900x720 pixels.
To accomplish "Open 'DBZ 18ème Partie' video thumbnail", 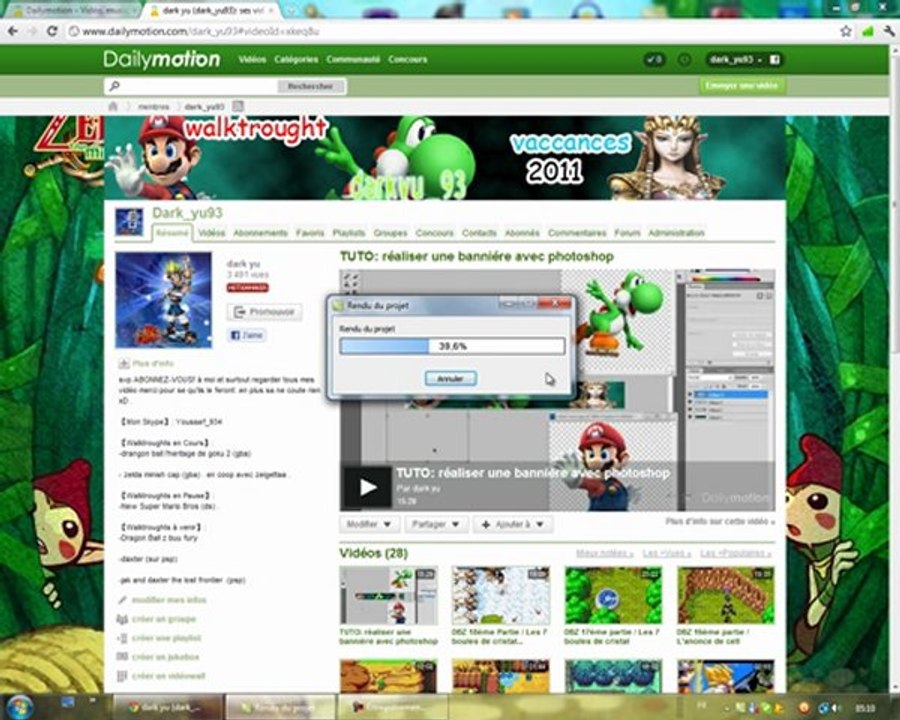I will pos(501,595).
